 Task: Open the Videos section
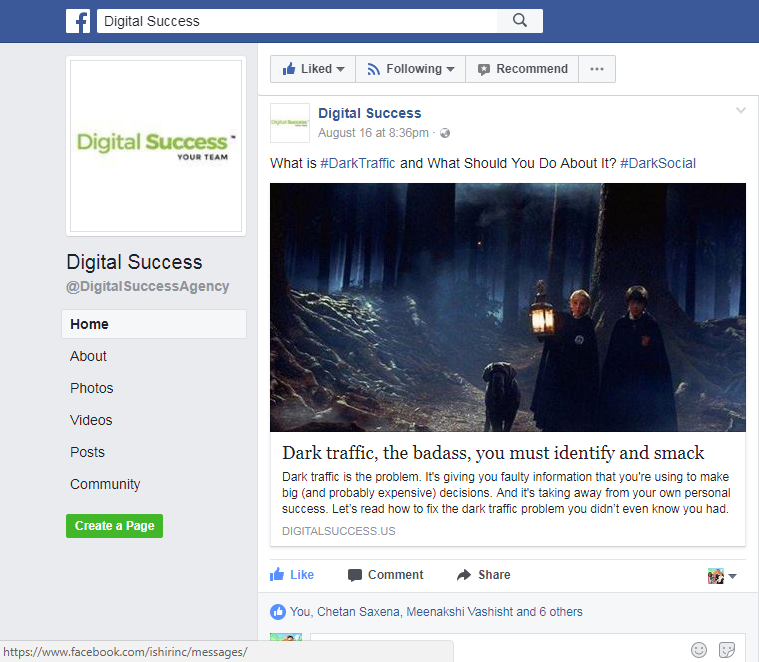pos(91,420)
